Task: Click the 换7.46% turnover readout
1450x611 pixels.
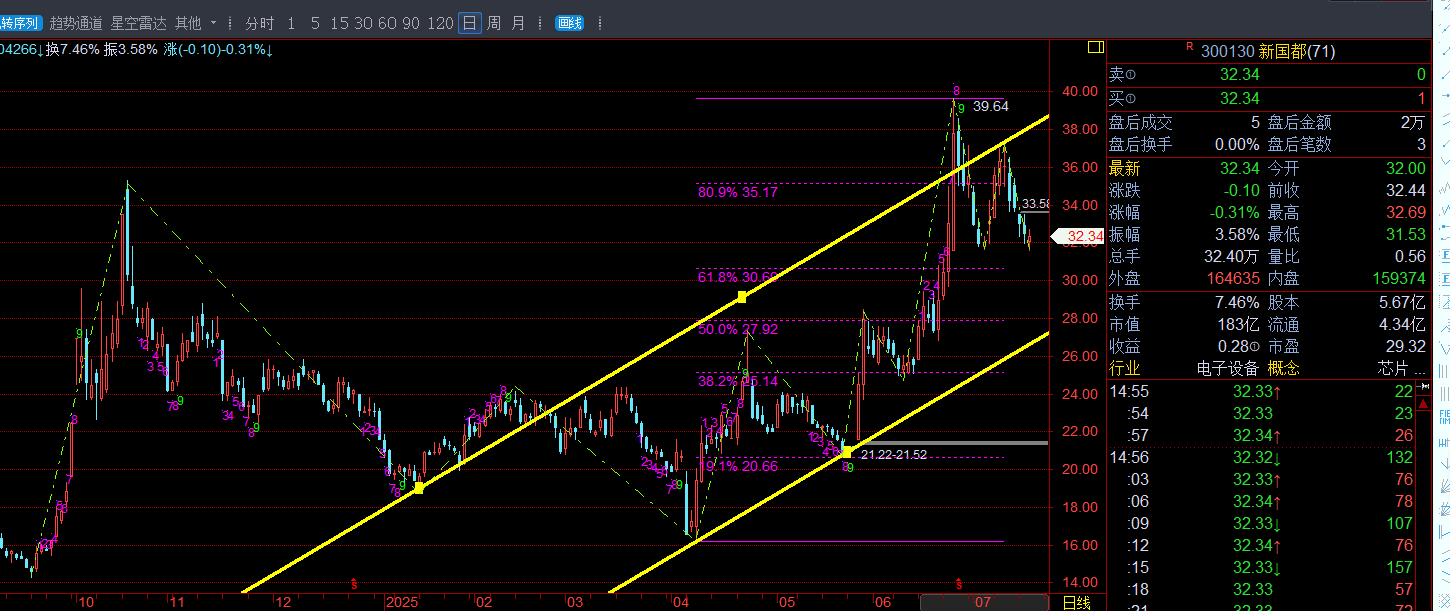Action: (x=72, y=49)
